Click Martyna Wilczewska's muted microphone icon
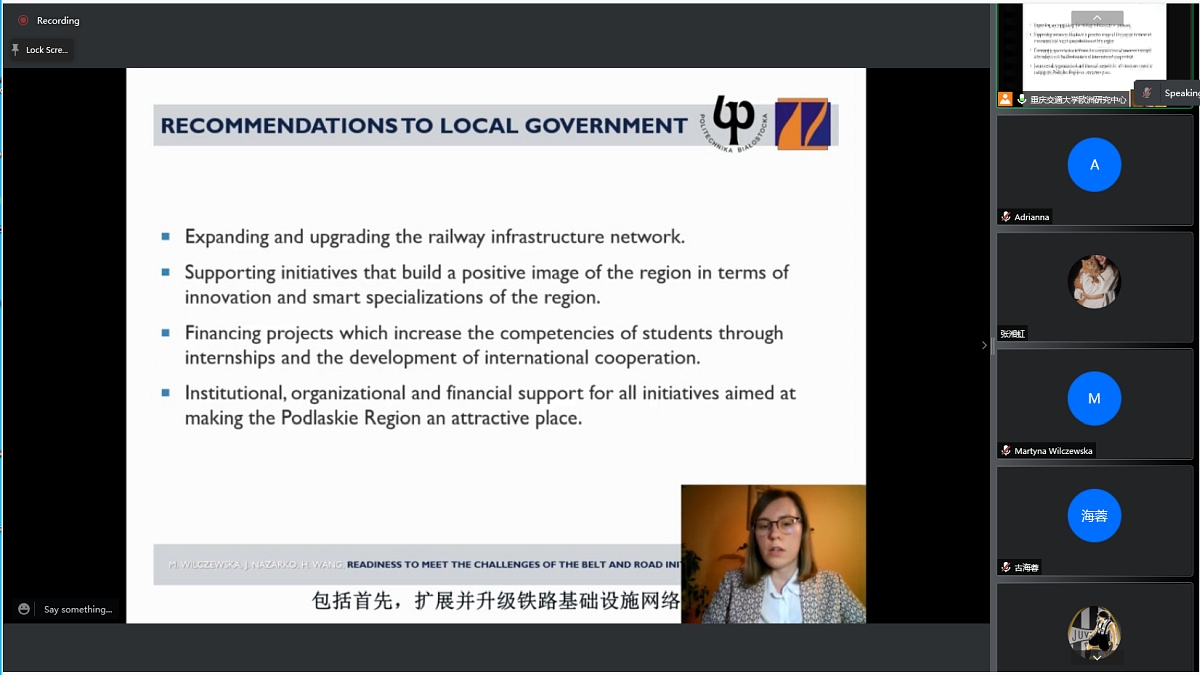This screenshot has width=1200, height=675. point(1006,451)
